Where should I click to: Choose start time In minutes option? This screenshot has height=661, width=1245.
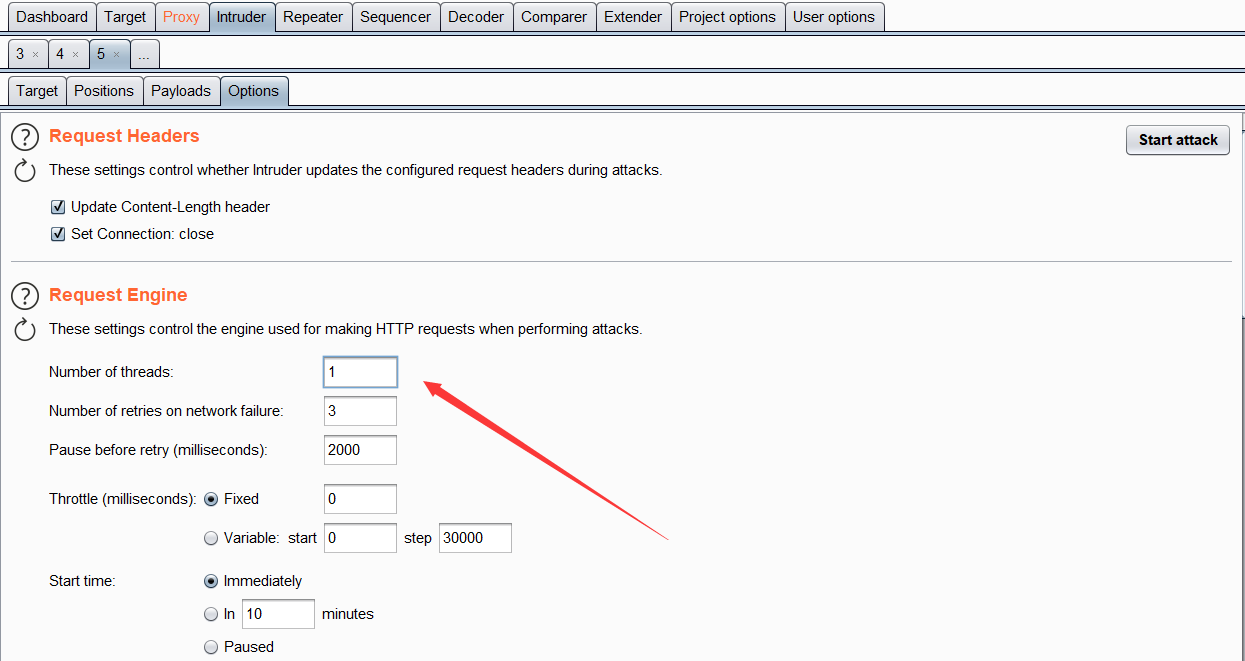point(211,614)
